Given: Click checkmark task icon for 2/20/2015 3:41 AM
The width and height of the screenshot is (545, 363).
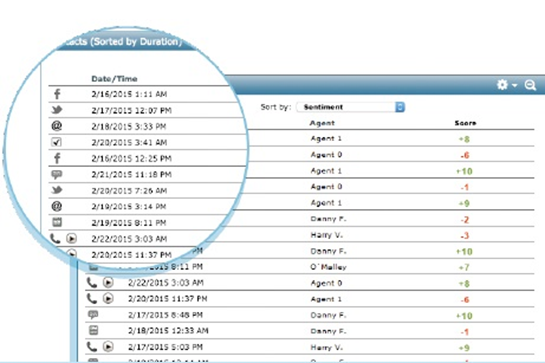Looking at the screenshot, I should point(56,142).
